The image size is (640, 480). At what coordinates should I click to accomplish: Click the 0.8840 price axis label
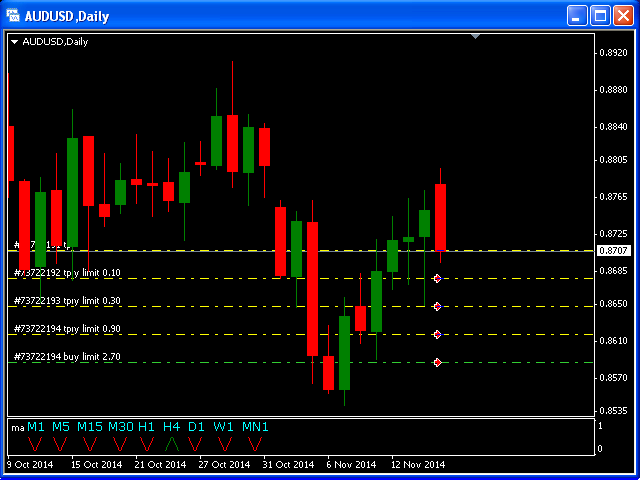(613, 127)
